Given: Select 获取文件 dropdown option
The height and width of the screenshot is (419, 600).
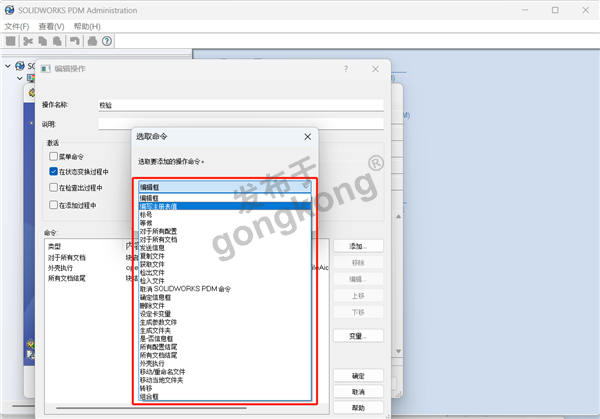Looking at the screenshot, I should 225,264.
